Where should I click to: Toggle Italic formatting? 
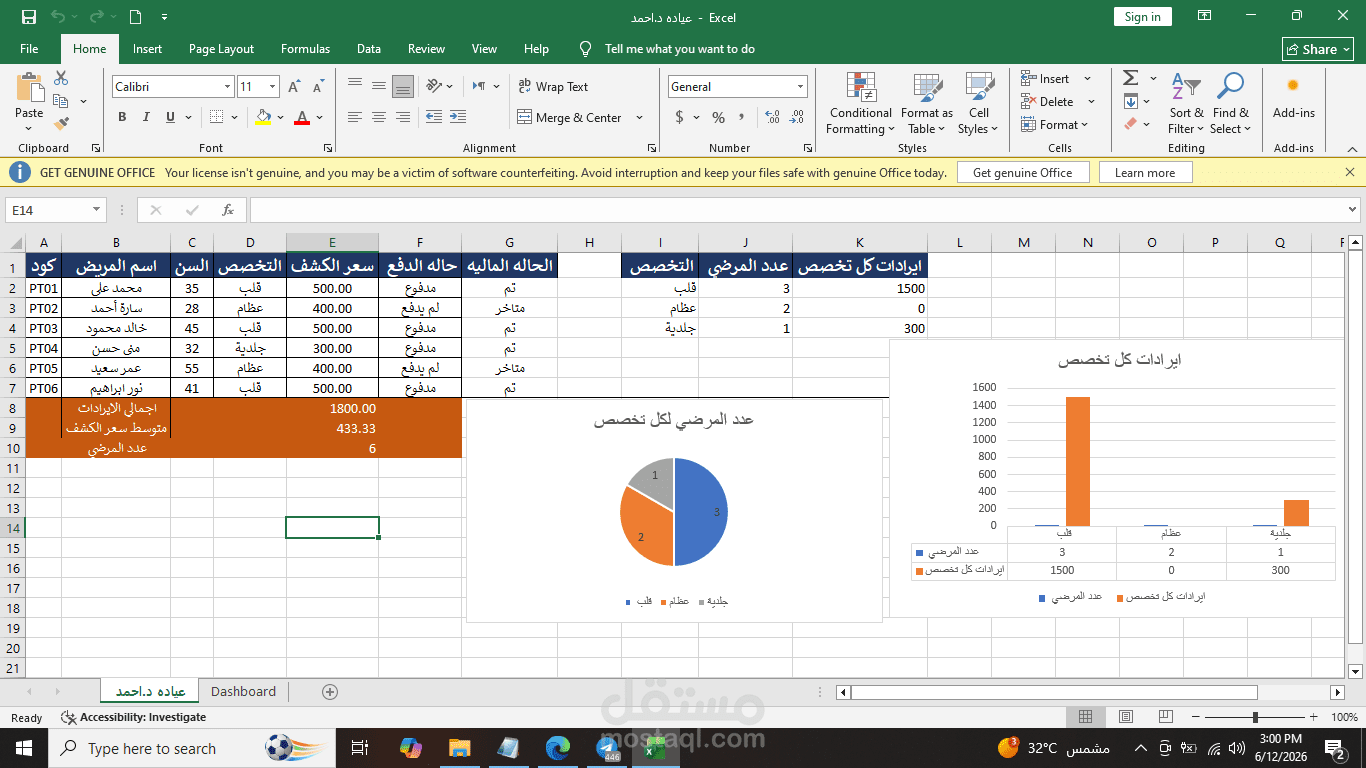click(x=145, y=117)
